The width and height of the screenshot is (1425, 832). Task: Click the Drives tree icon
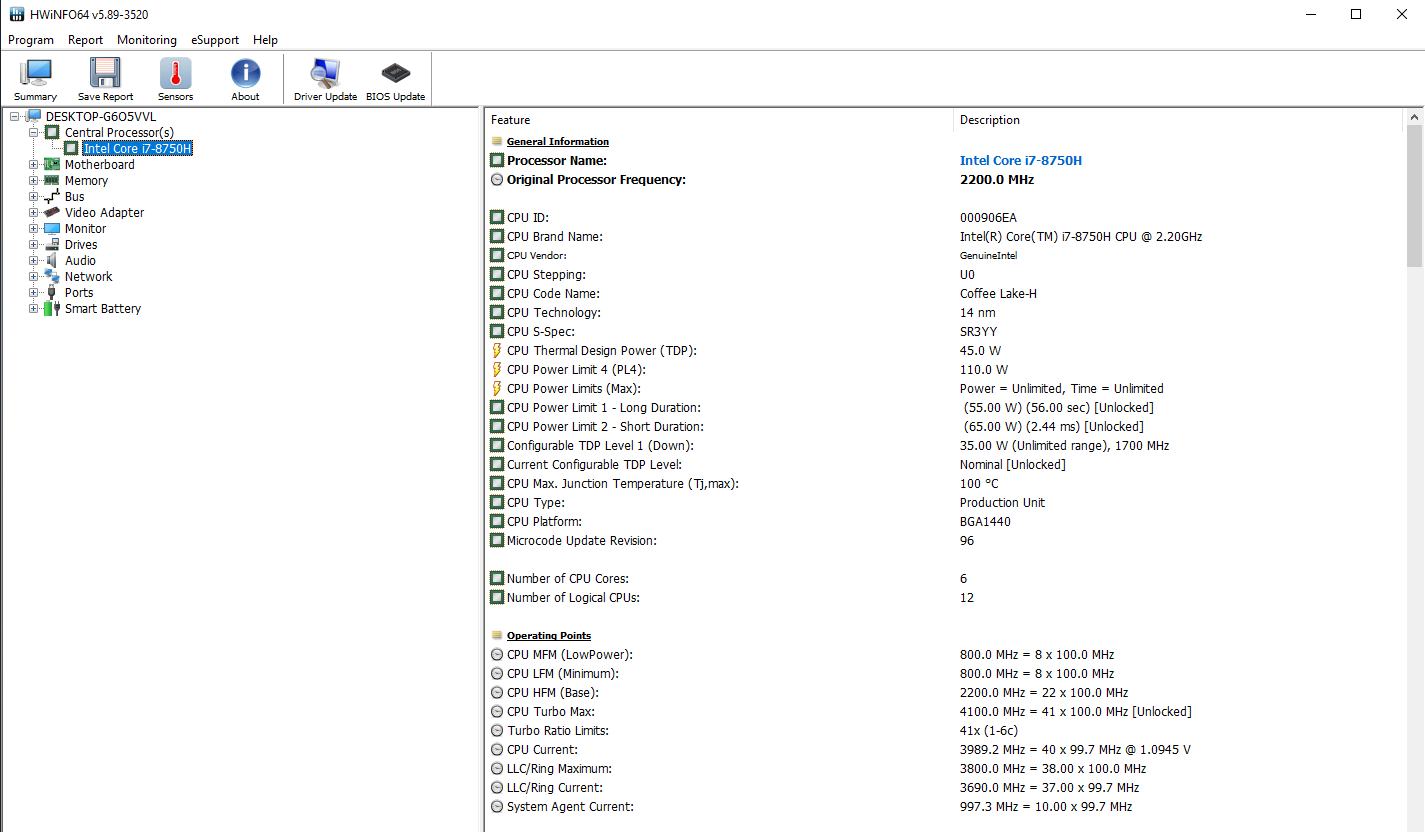tap(52, 245)
